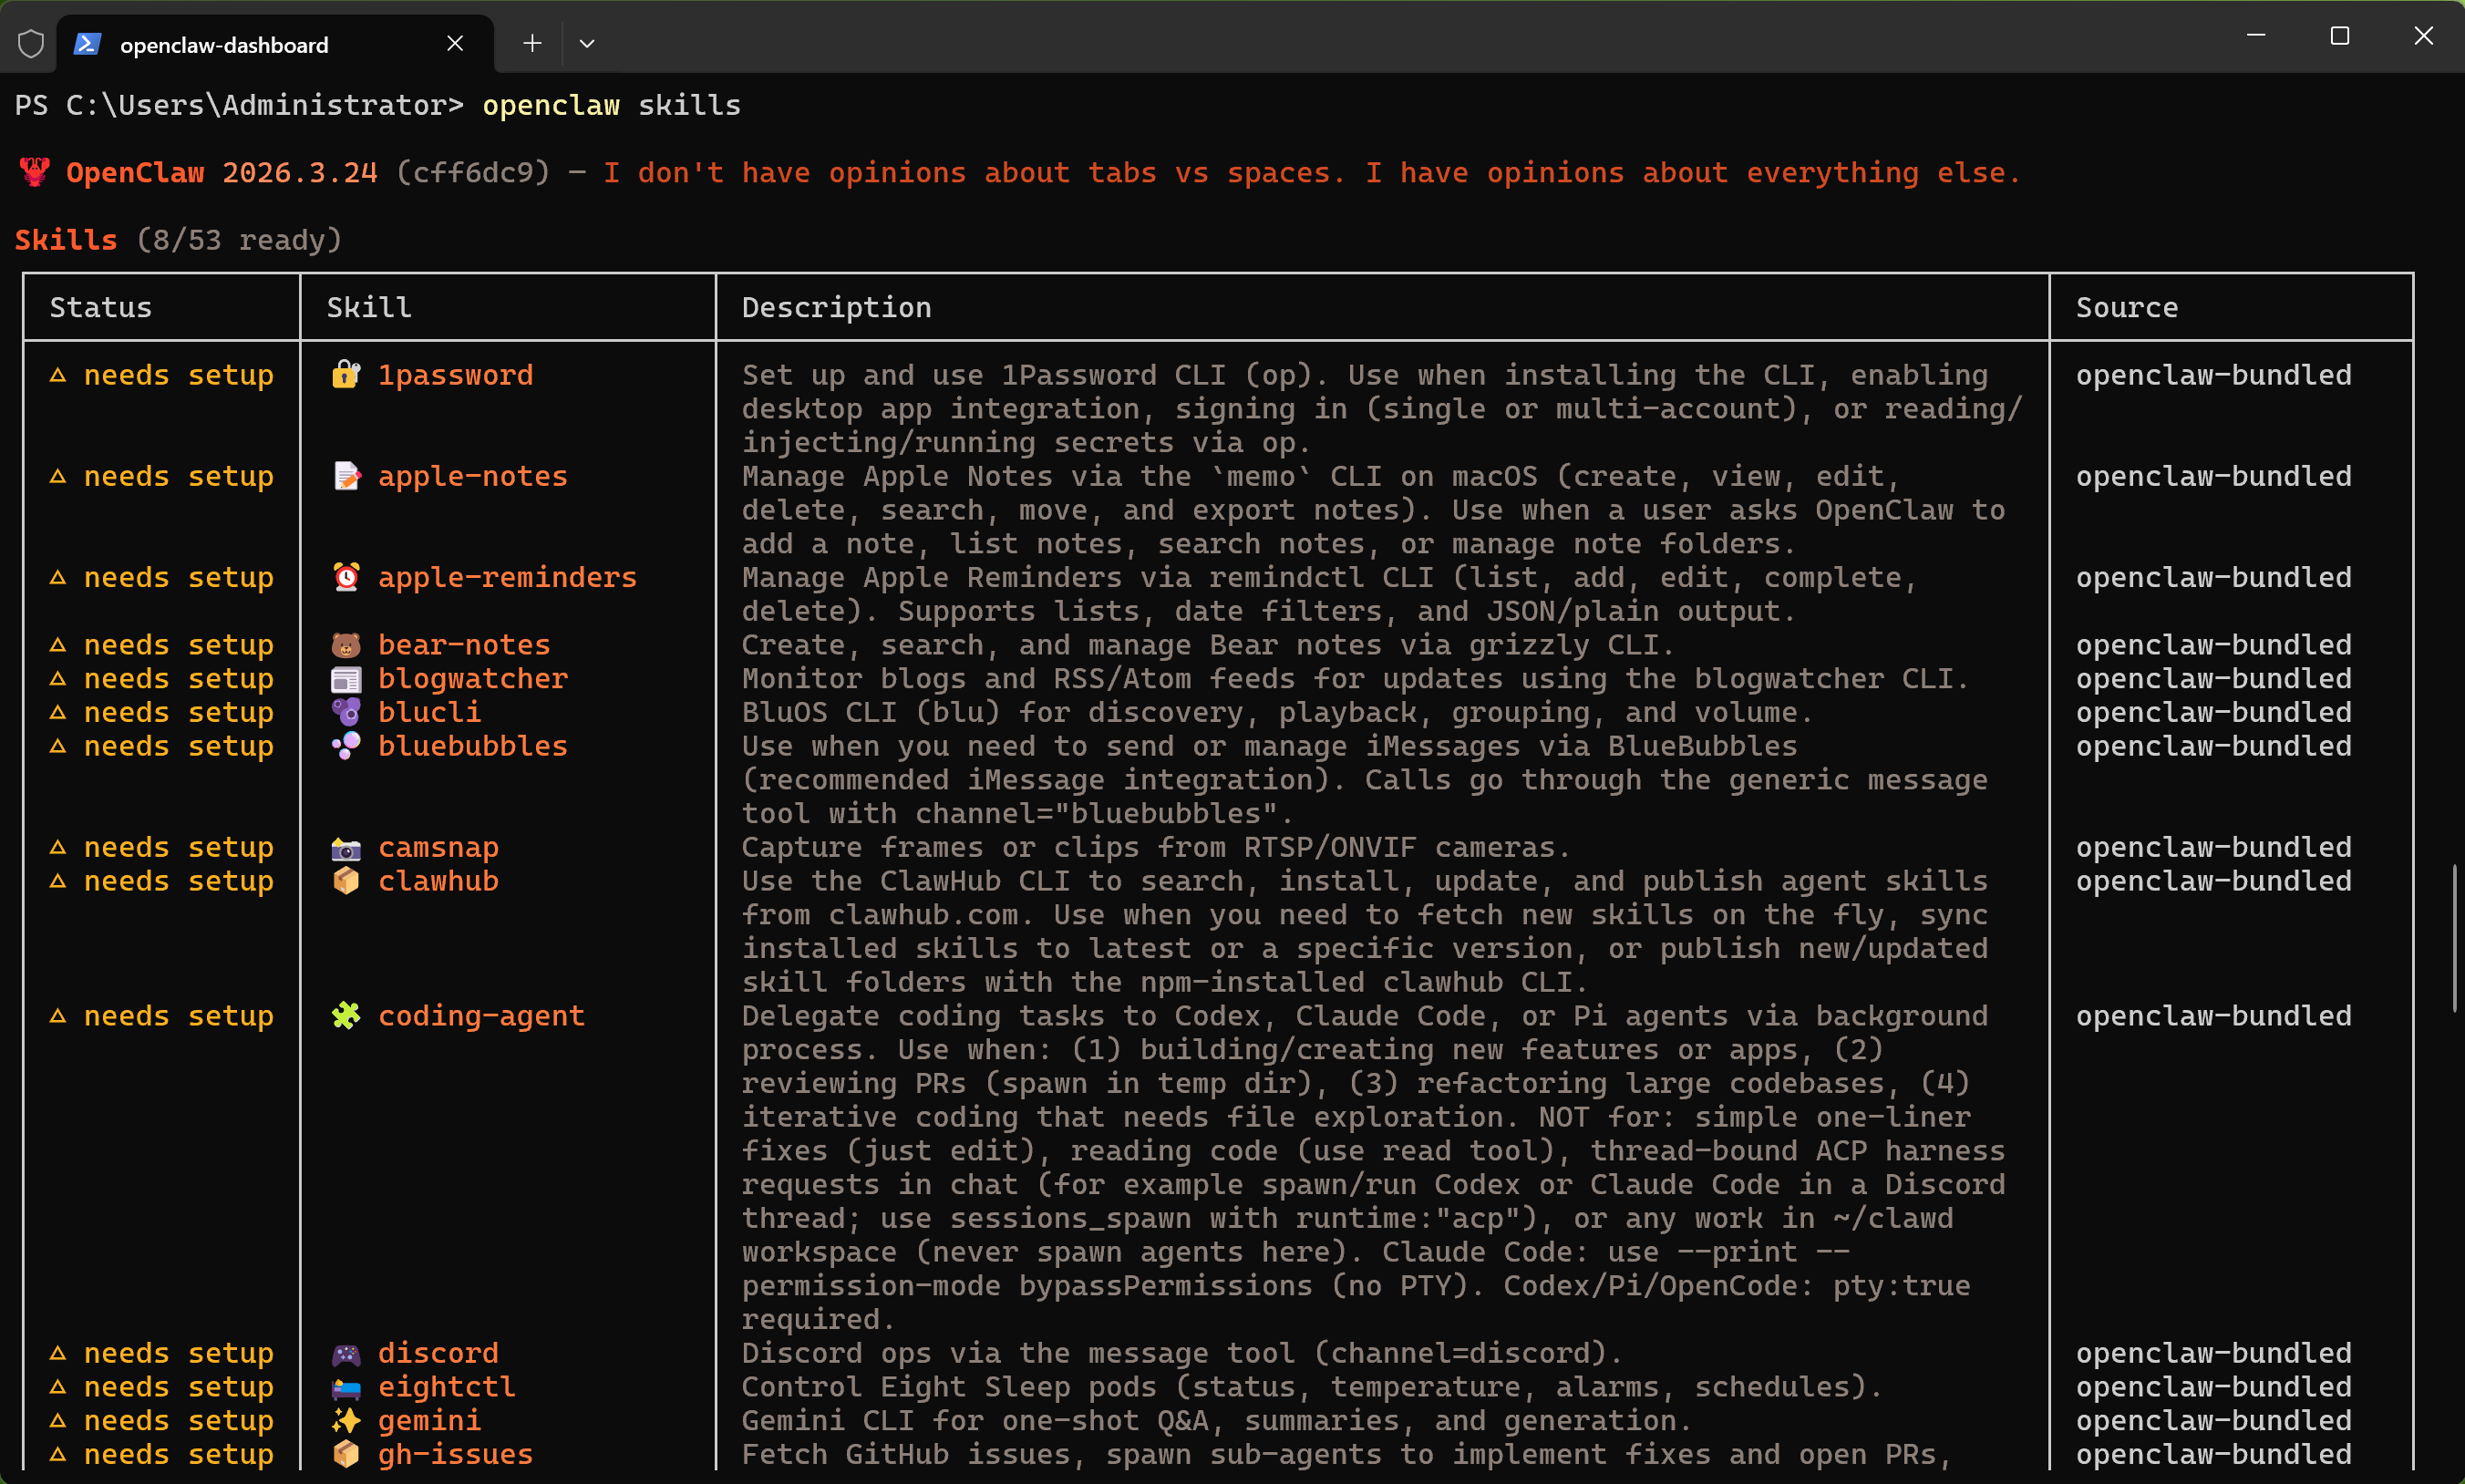Screen dimensions: 2465x1484
Task: Open a new terminal tab
Action: tap(532, 44)
